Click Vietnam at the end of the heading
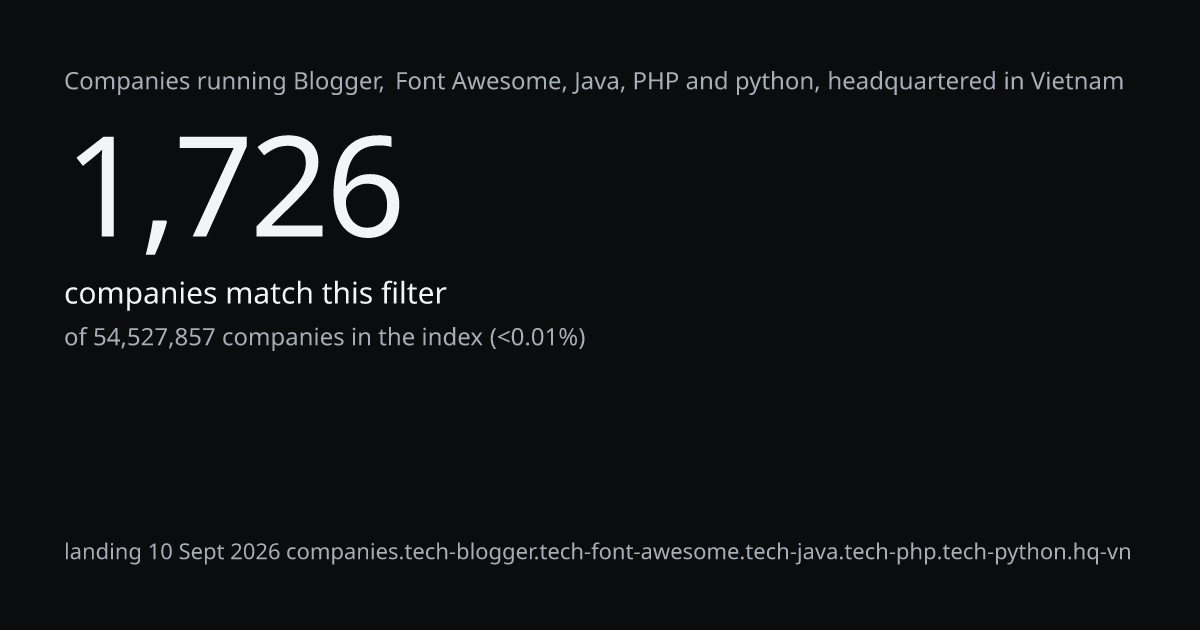 1079,82
